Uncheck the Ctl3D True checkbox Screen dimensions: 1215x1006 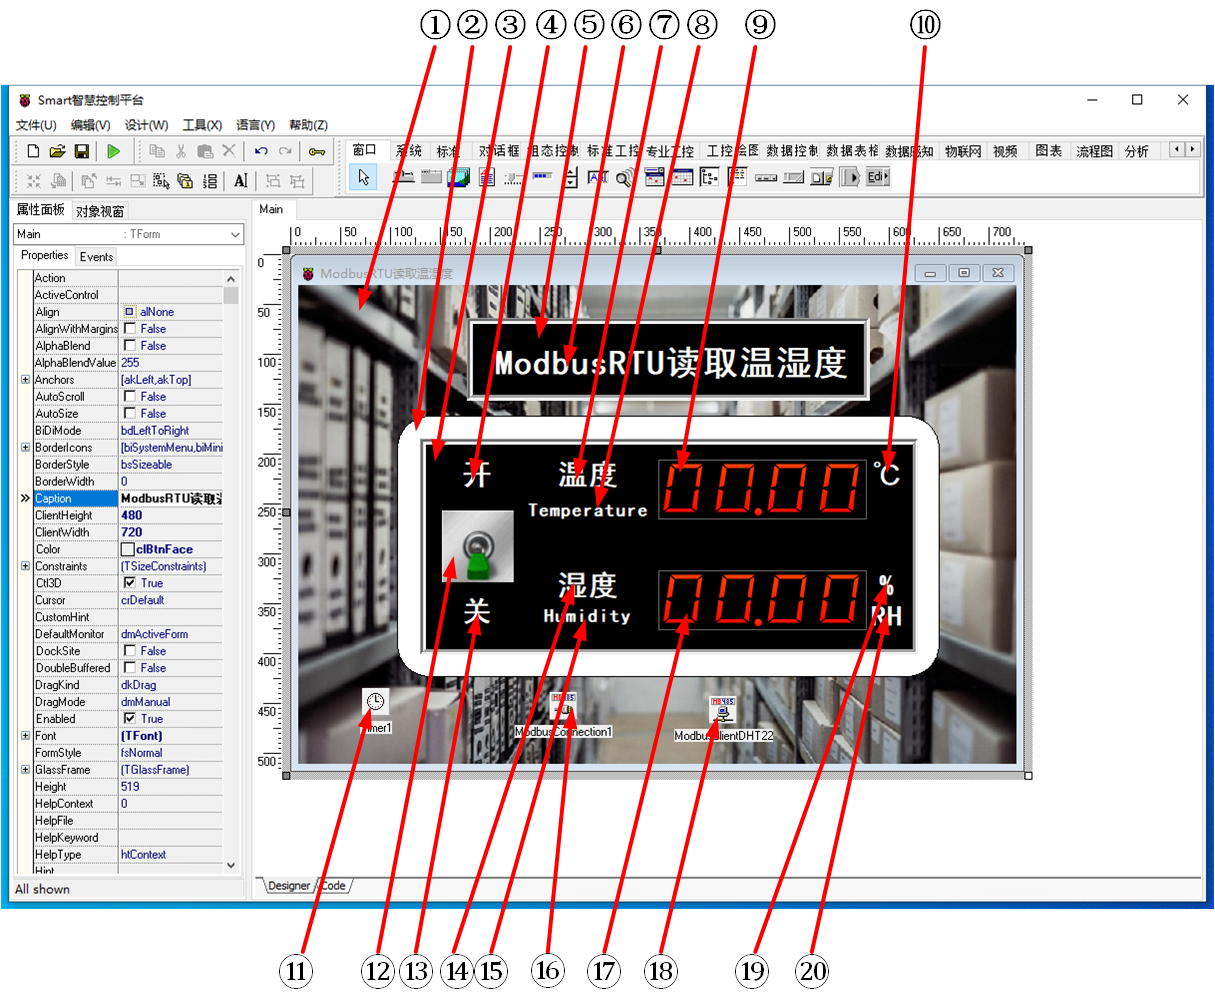tap(130, 583)
